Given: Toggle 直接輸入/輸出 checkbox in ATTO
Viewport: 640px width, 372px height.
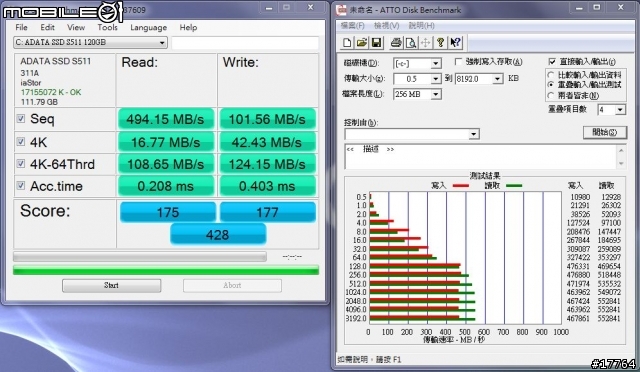Looking at the screenshot, I should click(x=552, y=62).
